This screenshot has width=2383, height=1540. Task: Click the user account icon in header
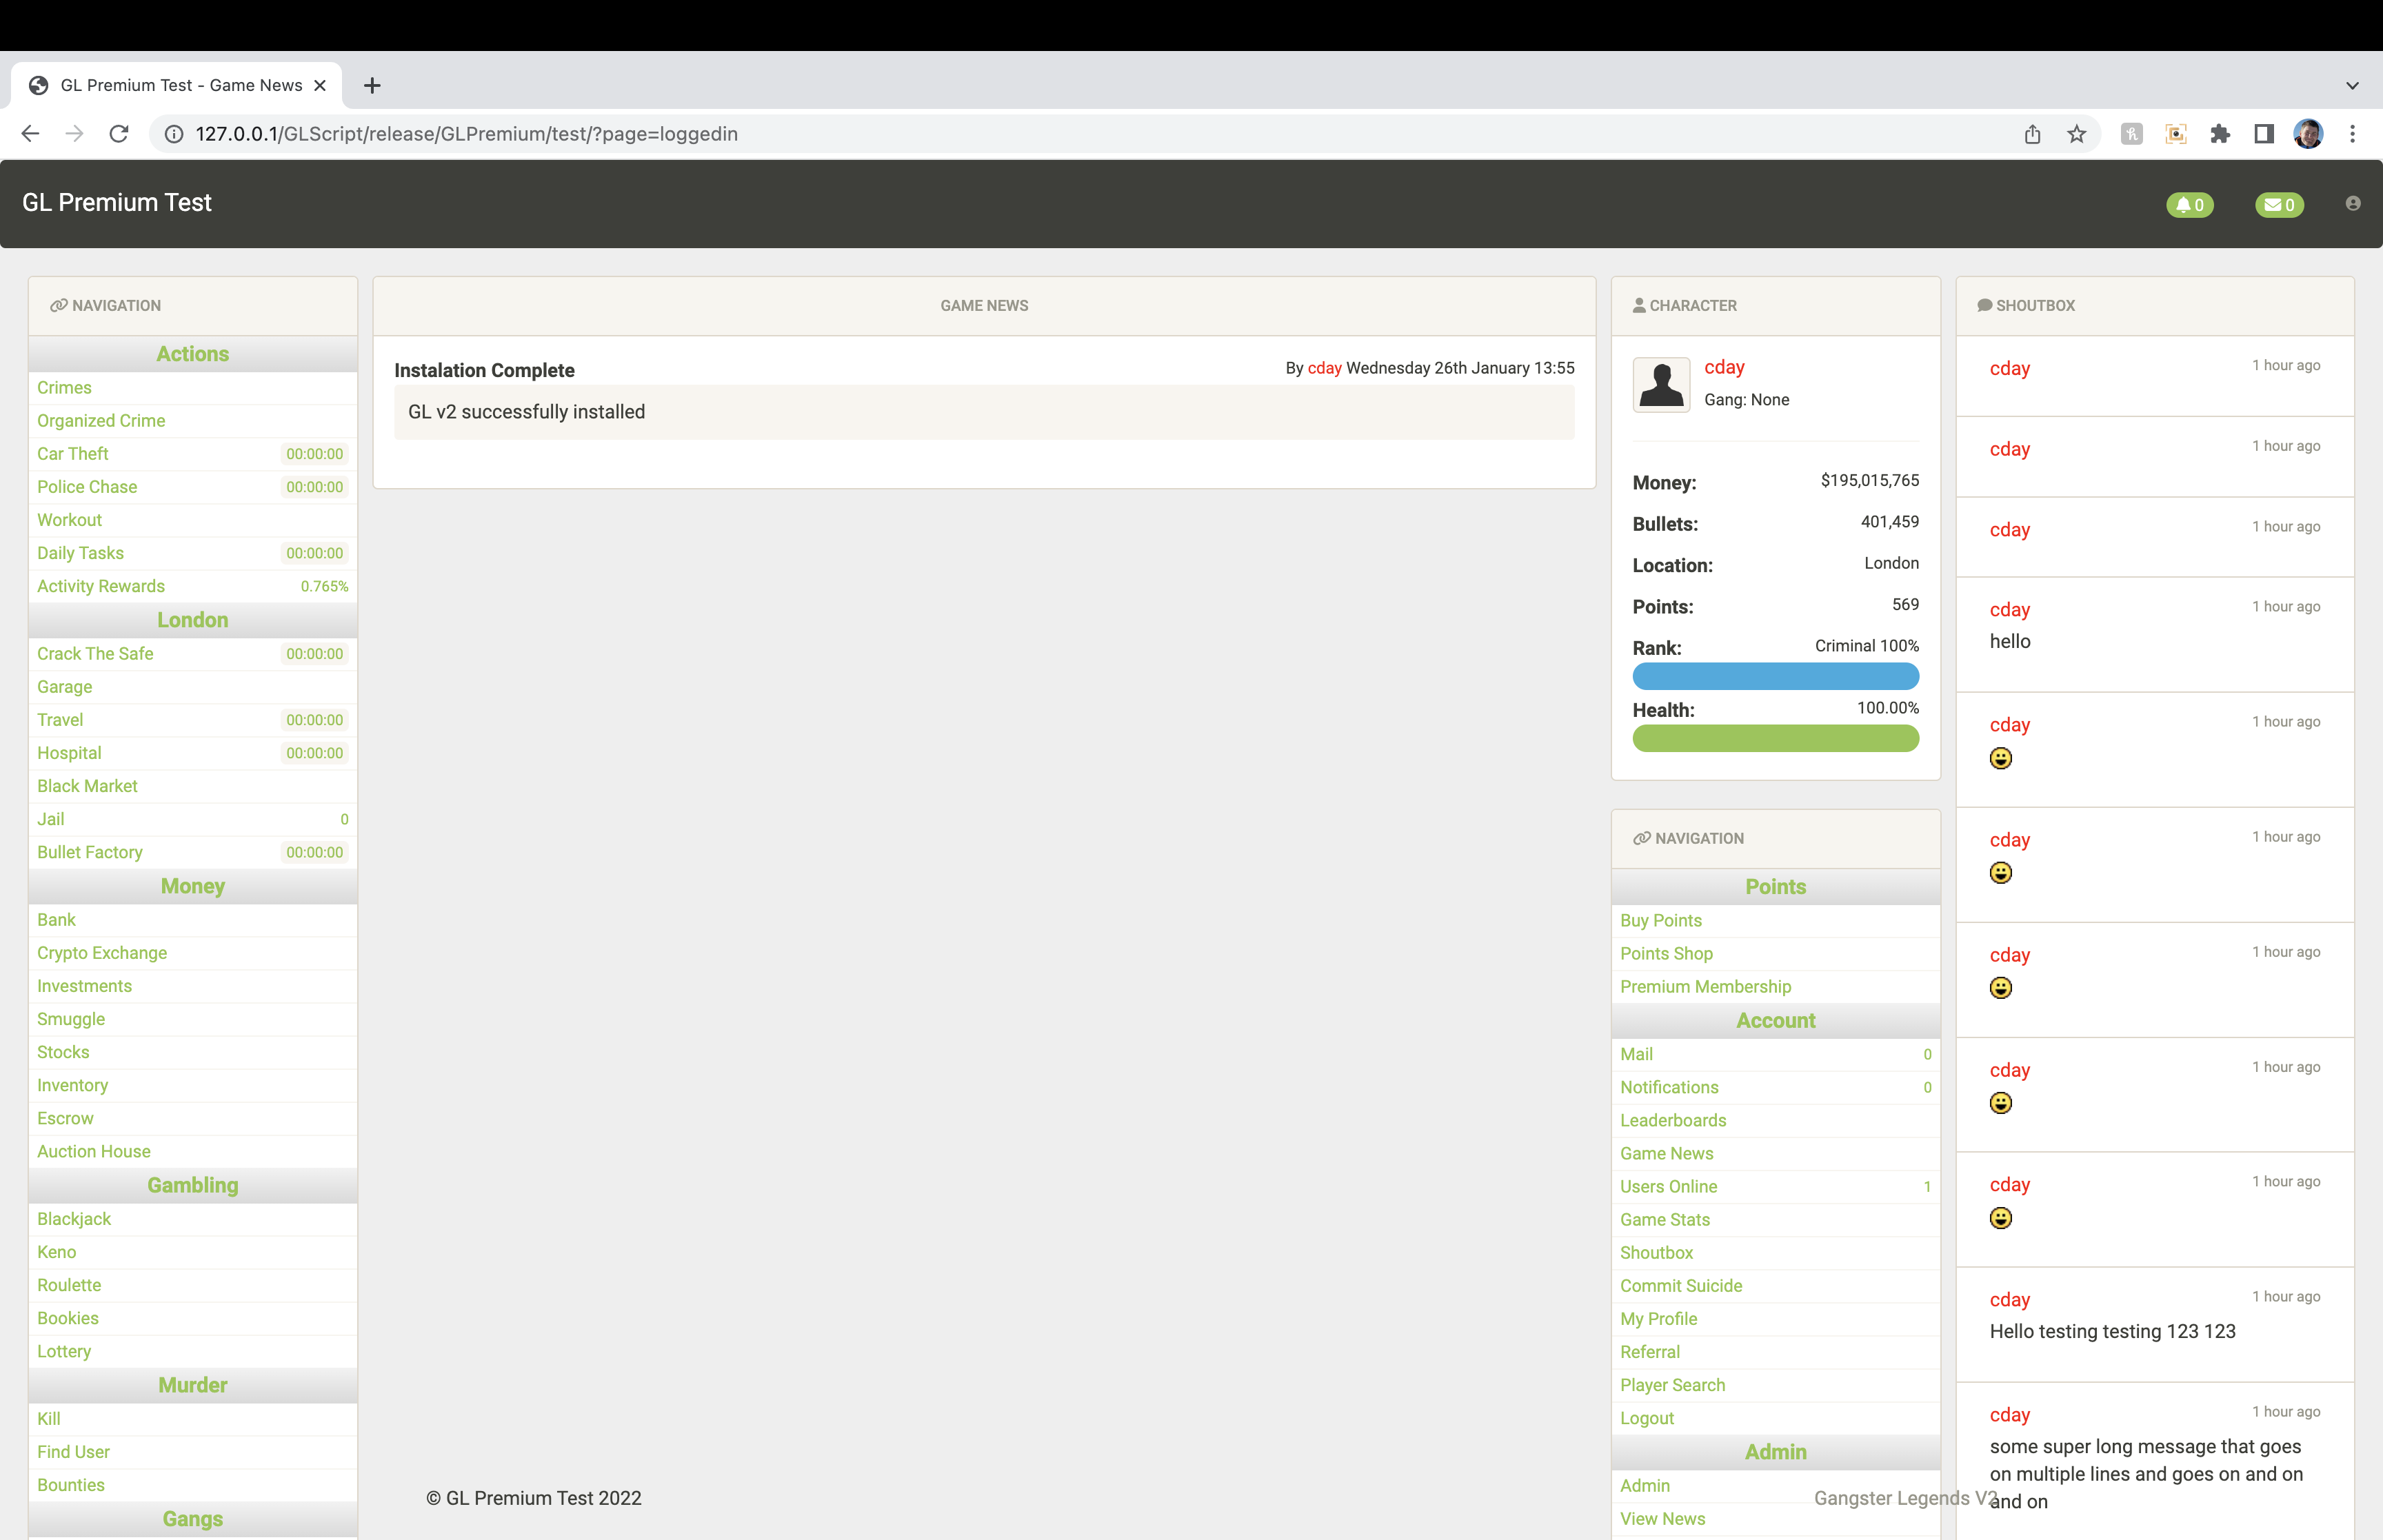coord(2352,204)
